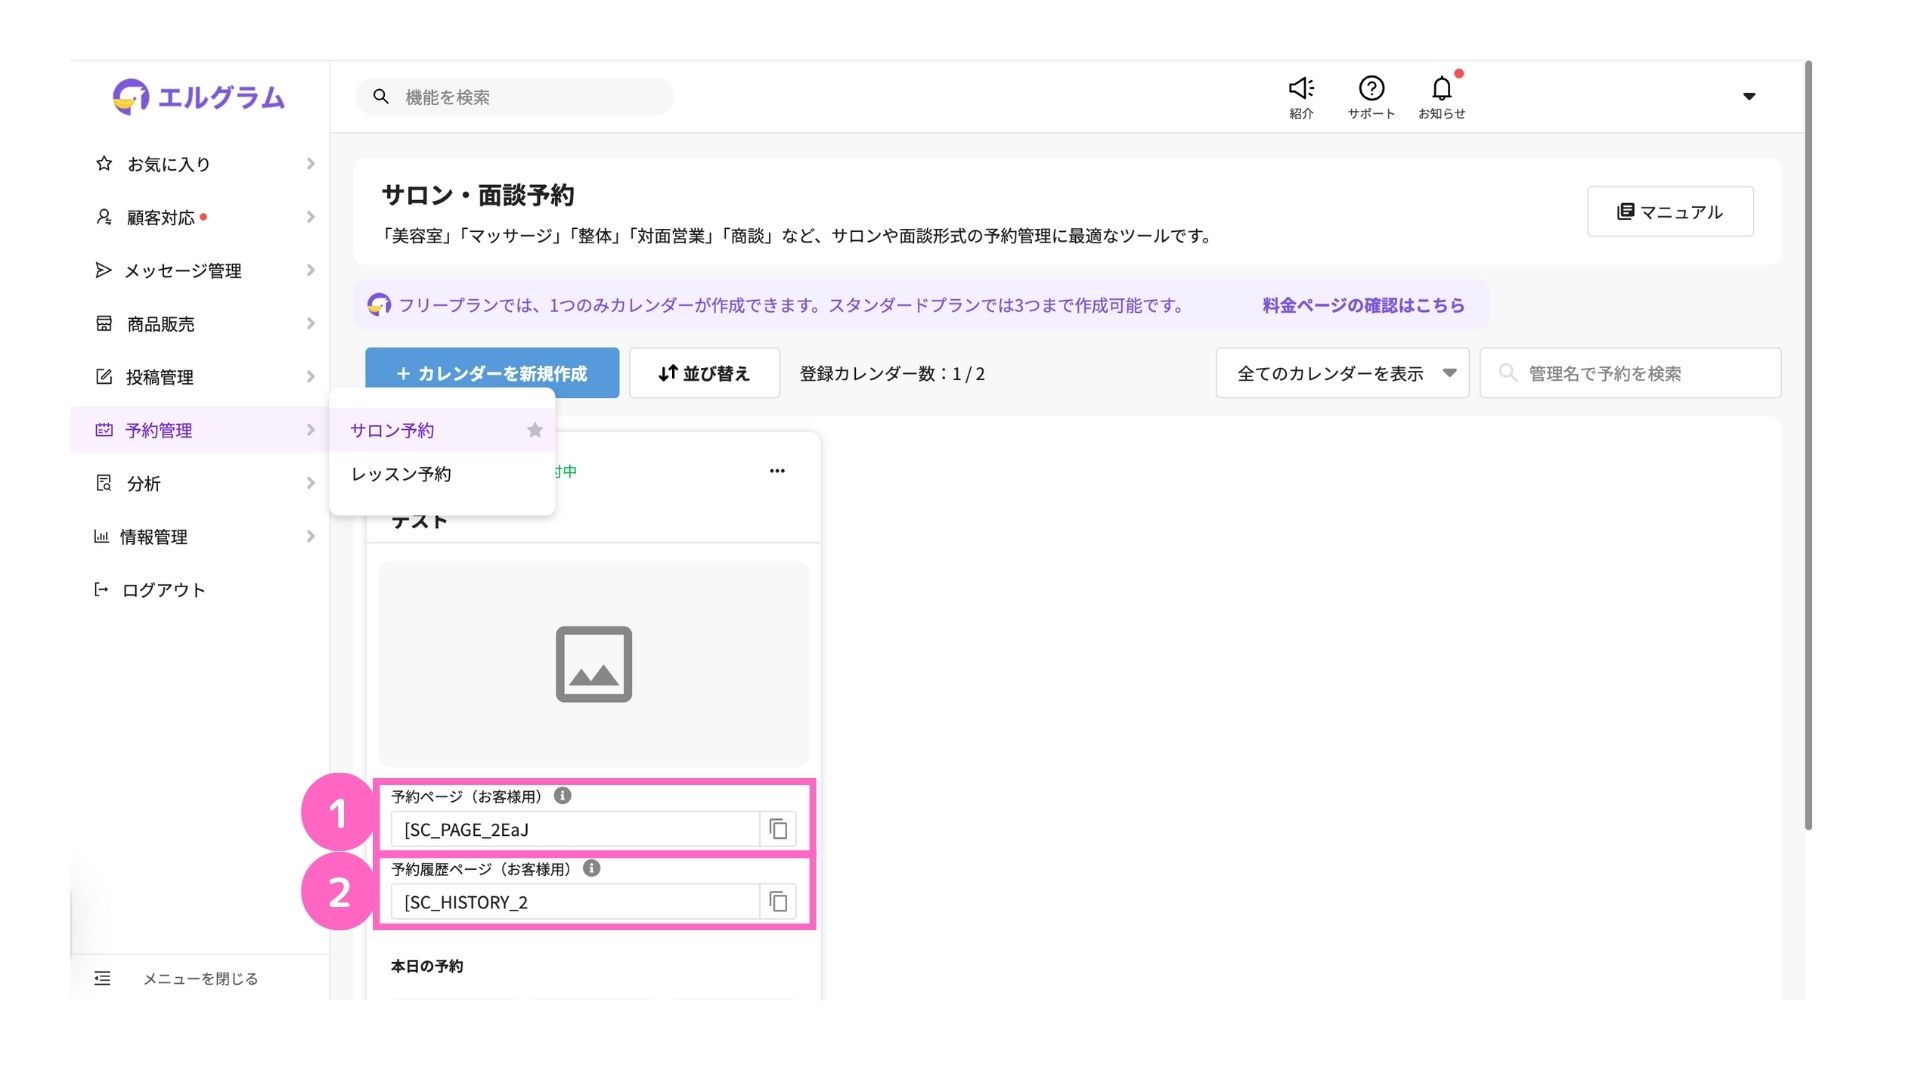Click the 並び替え sort button
The image size is (1920, 1080).
704,373
